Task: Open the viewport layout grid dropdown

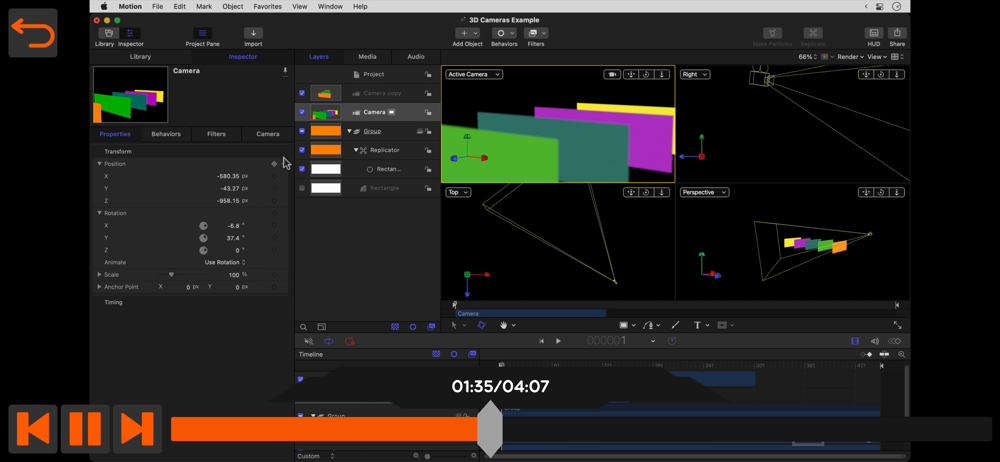Action: point(897,57)
